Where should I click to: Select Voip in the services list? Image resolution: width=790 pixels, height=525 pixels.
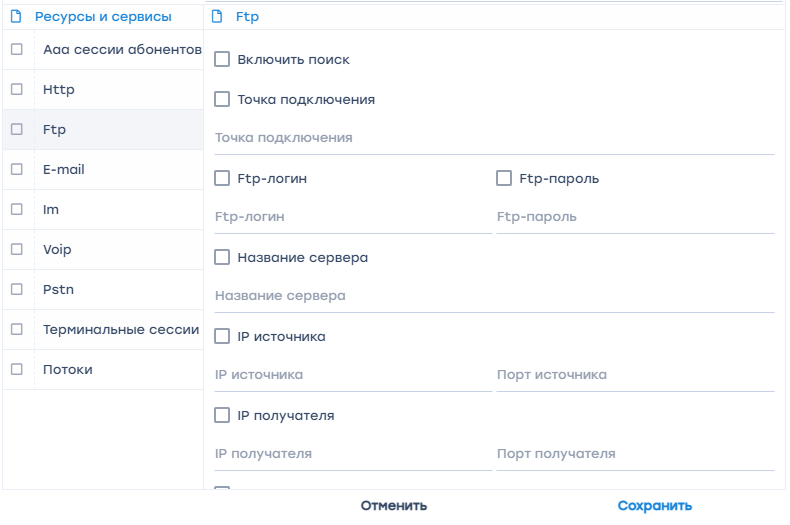pyautogui.click(x=57, y=250)
